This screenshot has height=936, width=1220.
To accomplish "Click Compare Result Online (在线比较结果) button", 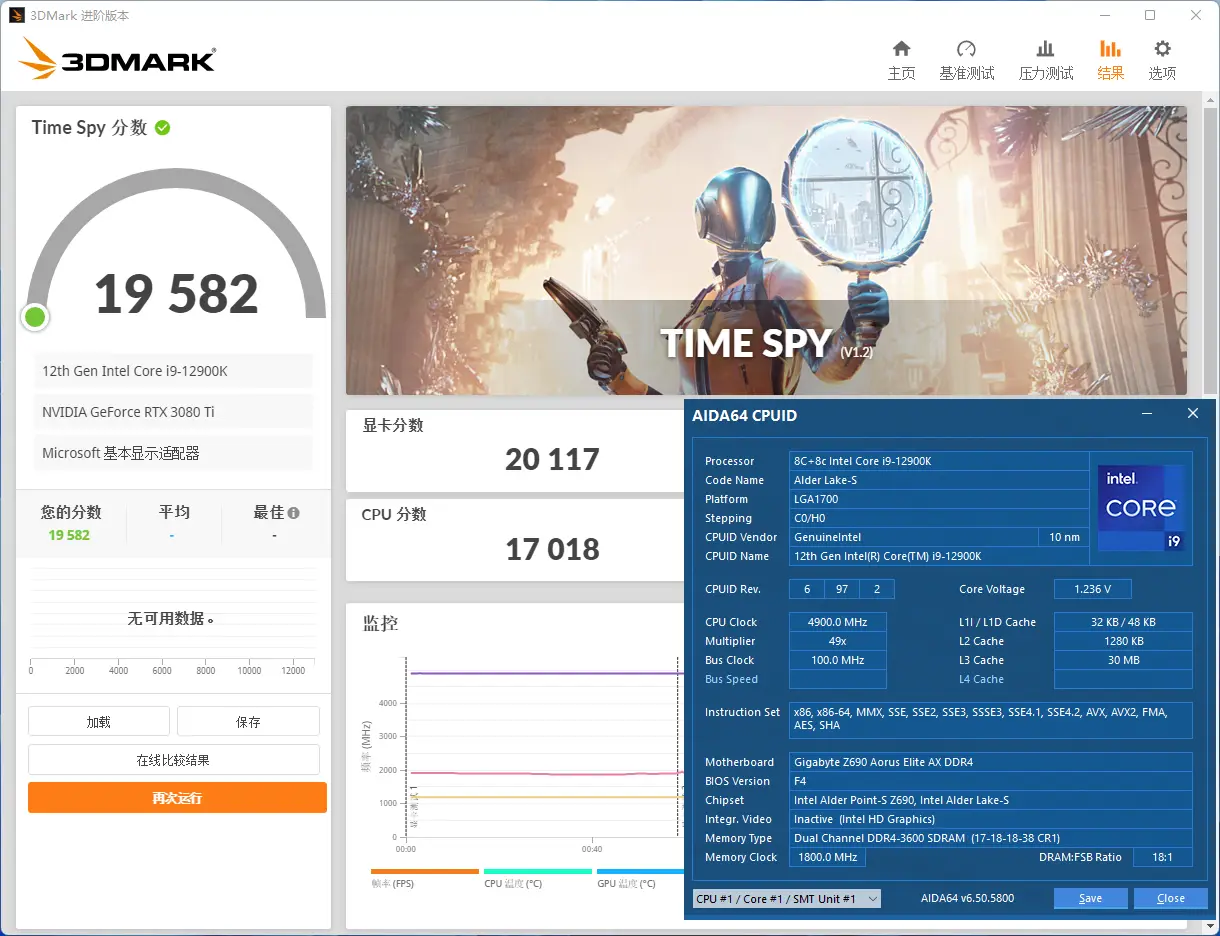I will pos(174,760).
